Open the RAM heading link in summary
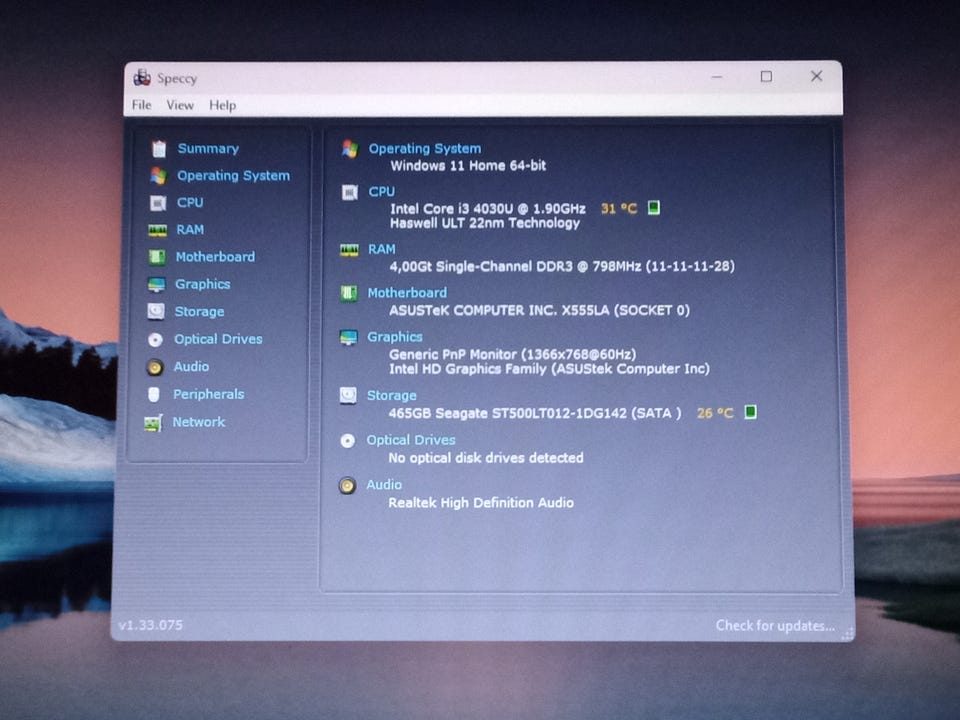The width and height of the screenshot is (960, 720). [x=381, y=249]
